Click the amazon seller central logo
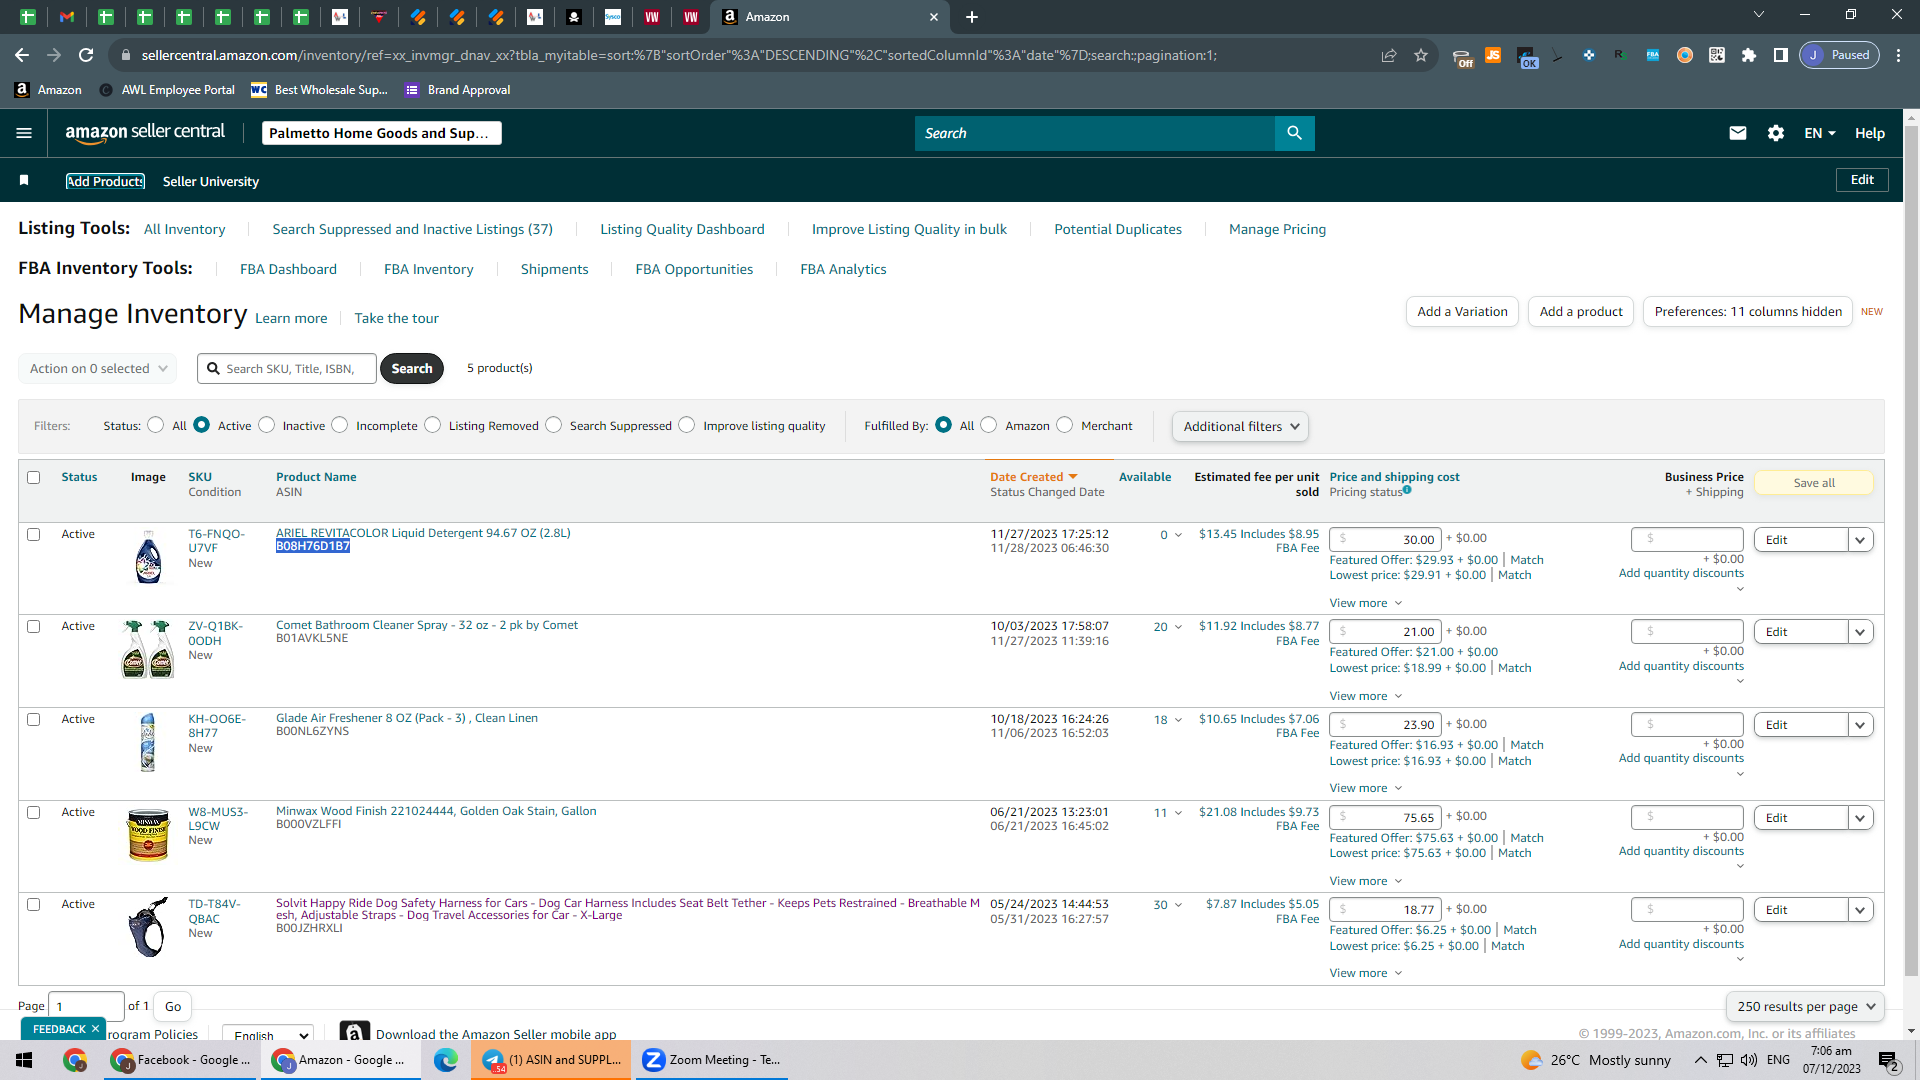 point(145,133)
